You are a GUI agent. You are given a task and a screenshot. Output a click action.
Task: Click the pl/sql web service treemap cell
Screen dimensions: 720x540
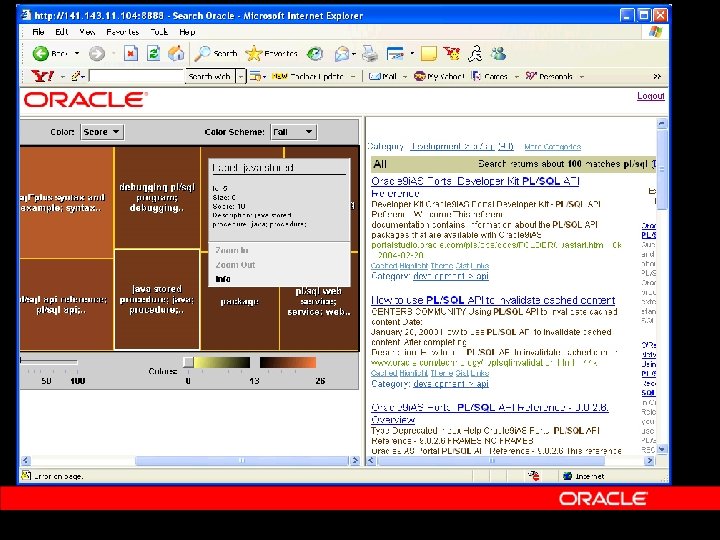pos(319,302)
